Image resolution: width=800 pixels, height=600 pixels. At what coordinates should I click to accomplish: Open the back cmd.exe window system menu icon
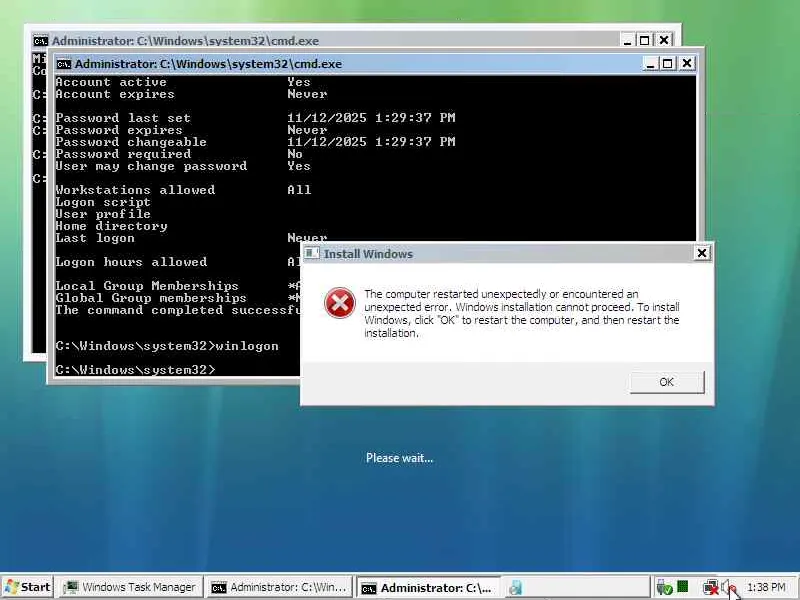point(40,41)
